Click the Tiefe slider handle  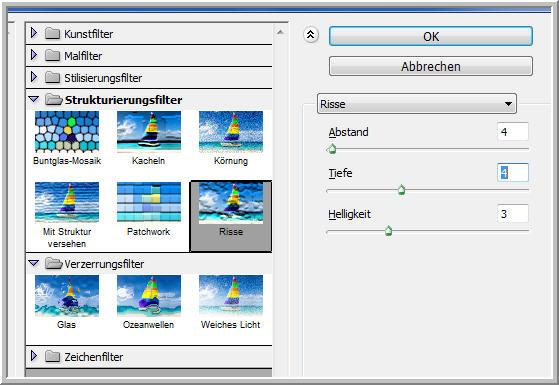click(401, 190)
